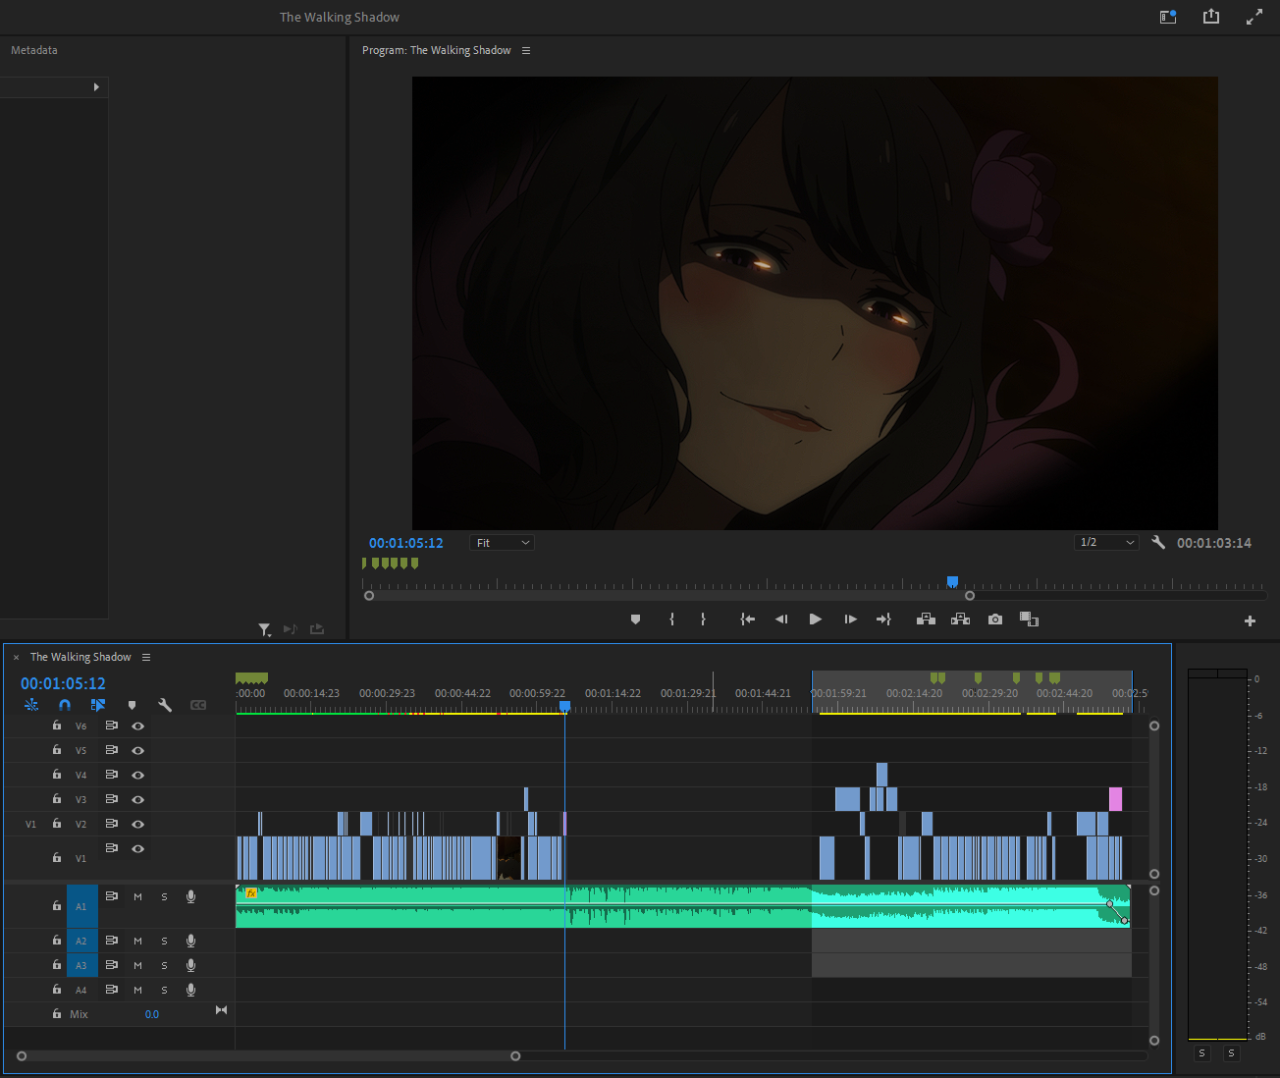Toggle source patch V1 indicator
Image resolution: width=1280 pixels, height=1078 pixels.
[30, 824]
